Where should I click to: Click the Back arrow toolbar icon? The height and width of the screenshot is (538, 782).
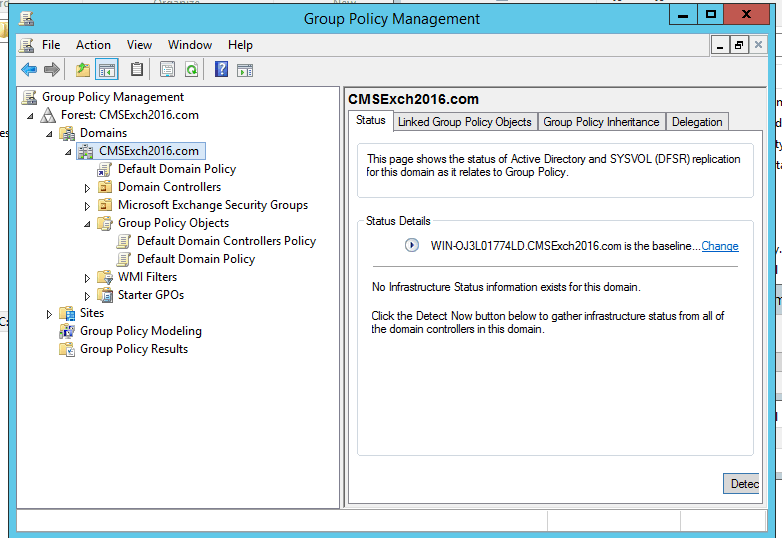pyautogui.click(x=29, y=69)
